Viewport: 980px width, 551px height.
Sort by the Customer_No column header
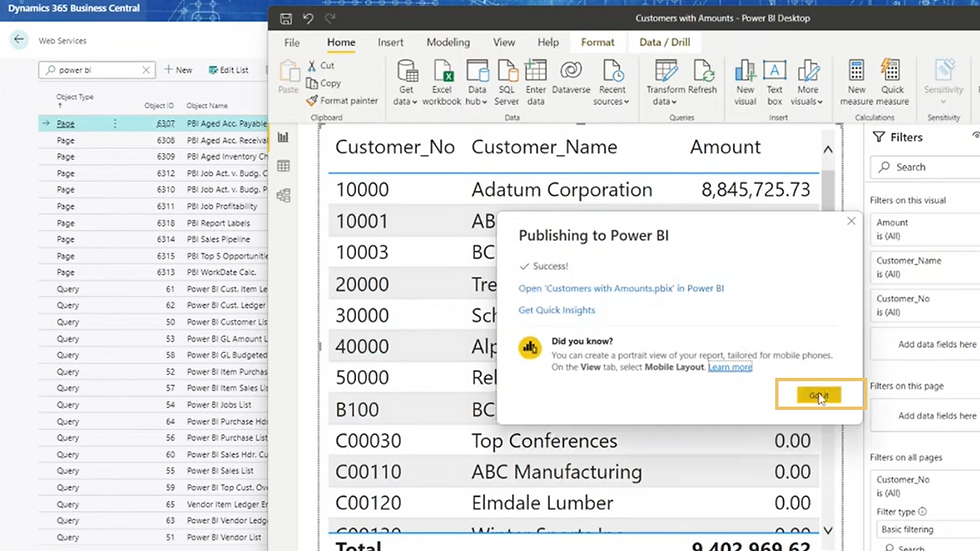pos(395,147)
